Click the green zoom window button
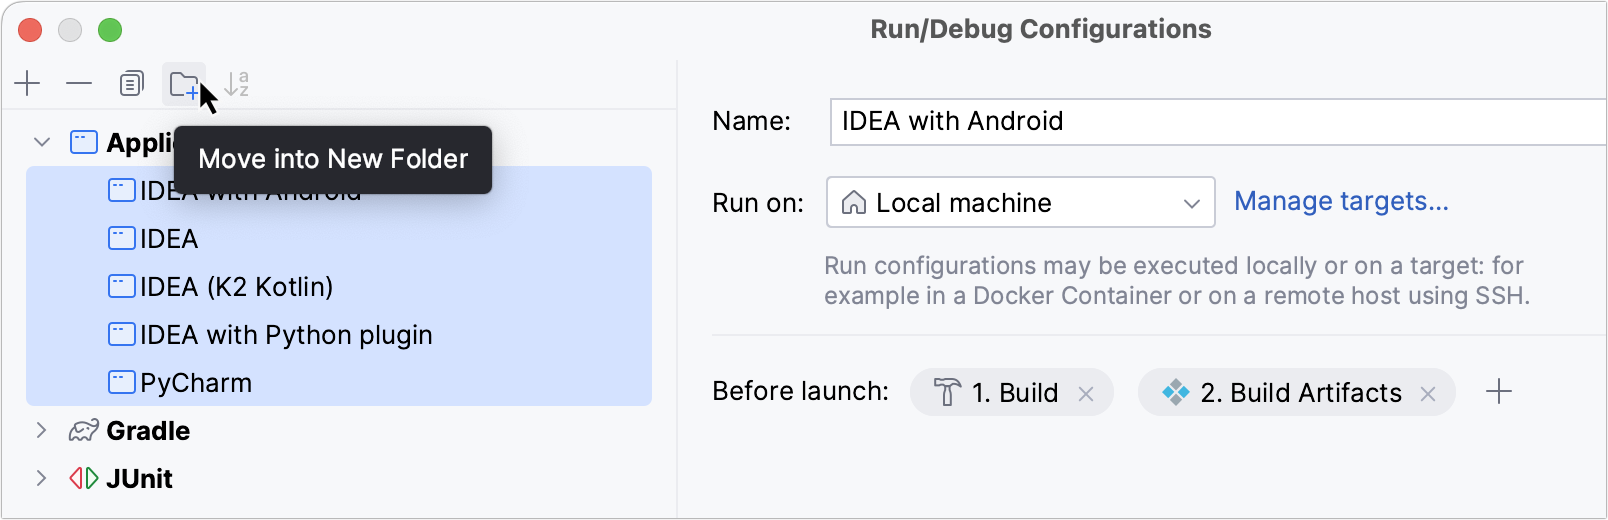 coord(110,30)
